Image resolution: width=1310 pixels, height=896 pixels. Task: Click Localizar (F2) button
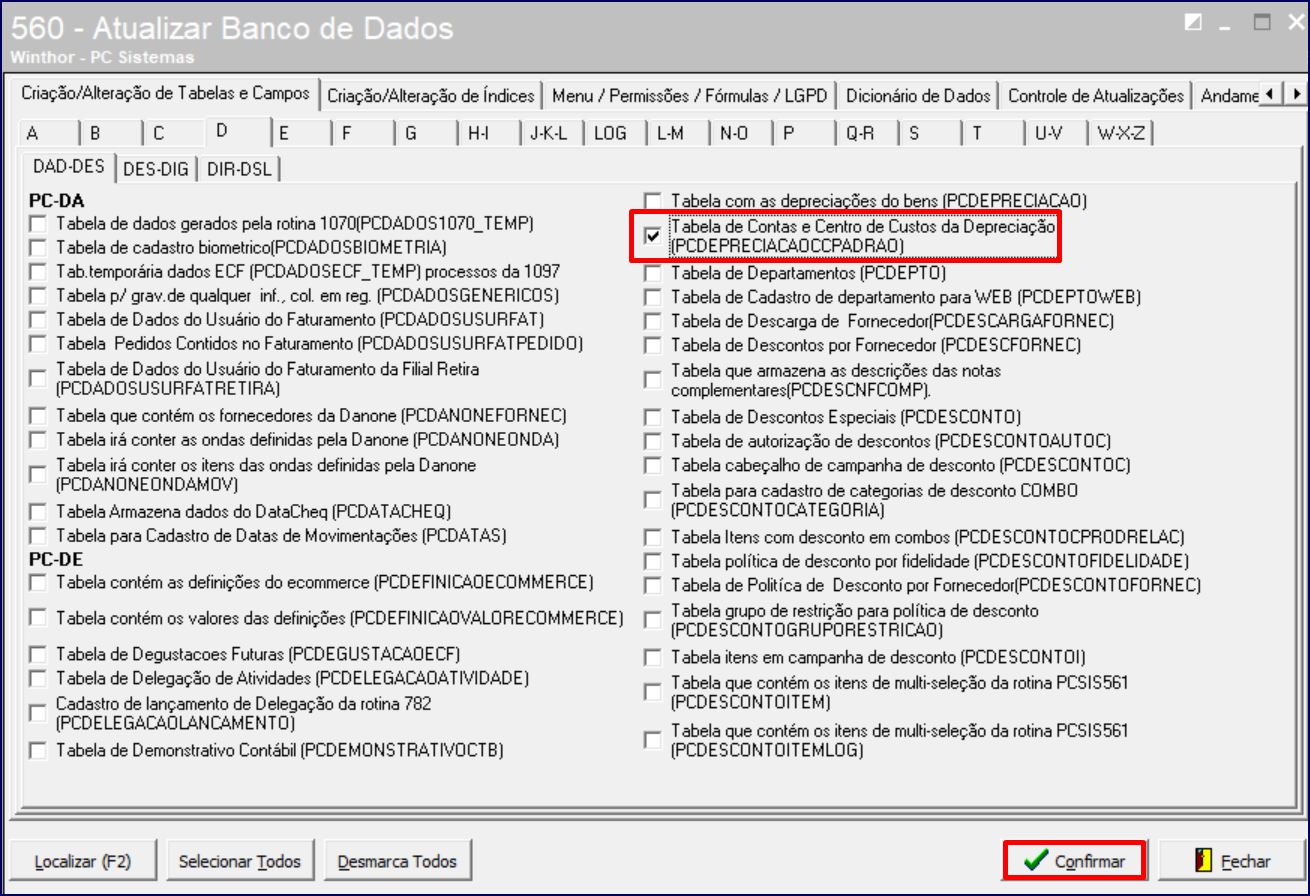[x=83, y=861]
